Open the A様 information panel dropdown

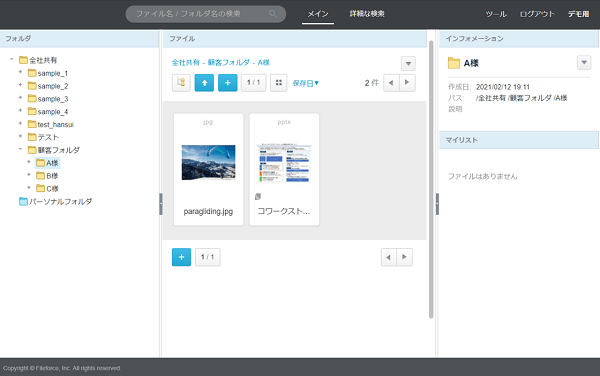584,62
